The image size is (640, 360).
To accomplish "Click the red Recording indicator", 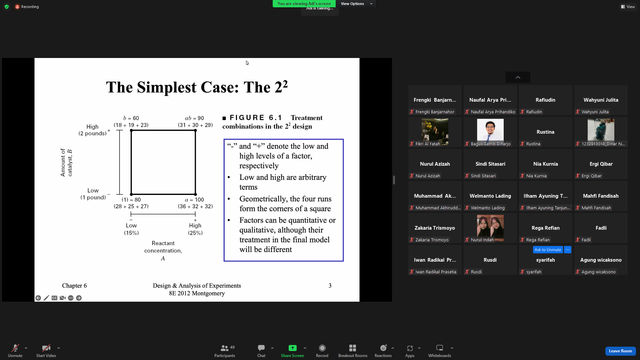I will pyautogui.click(x=27, y=7).
